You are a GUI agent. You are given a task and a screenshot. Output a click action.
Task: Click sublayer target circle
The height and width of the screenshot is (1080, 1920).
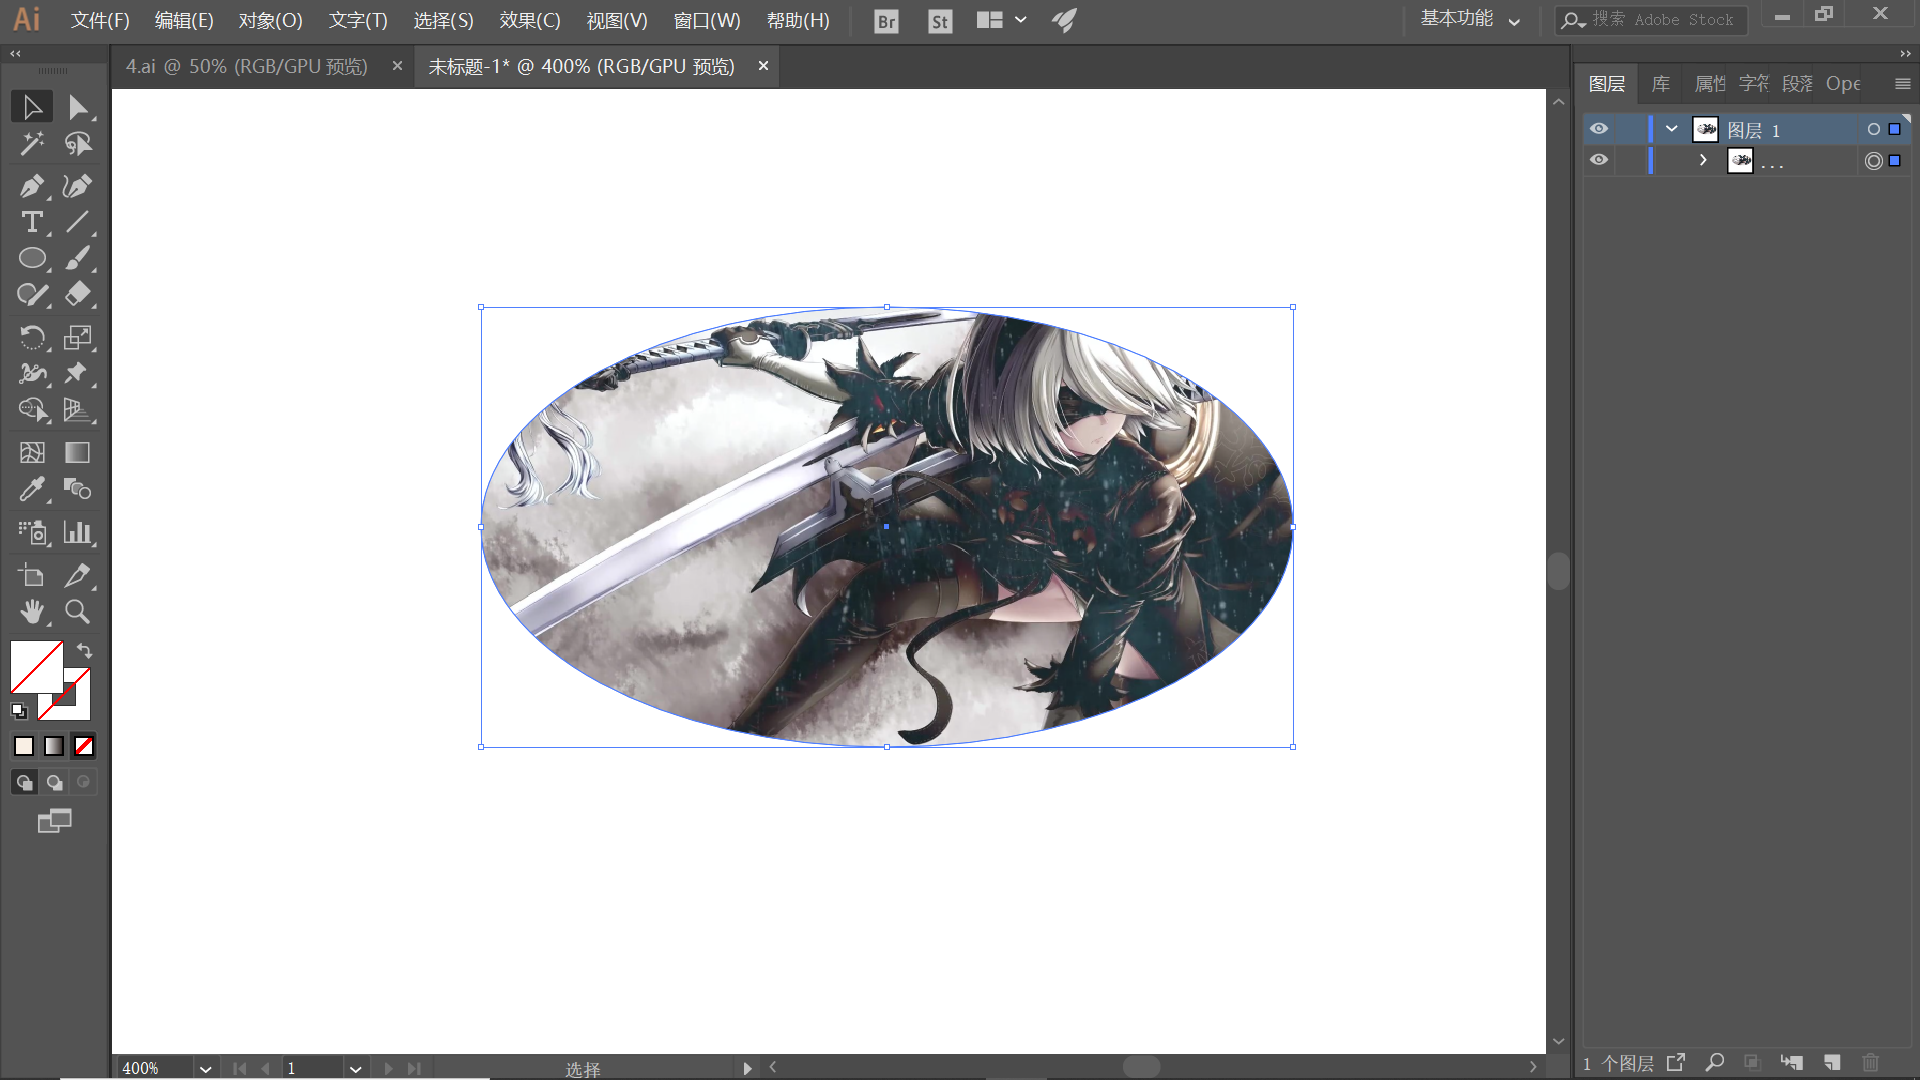[1873, 161]
